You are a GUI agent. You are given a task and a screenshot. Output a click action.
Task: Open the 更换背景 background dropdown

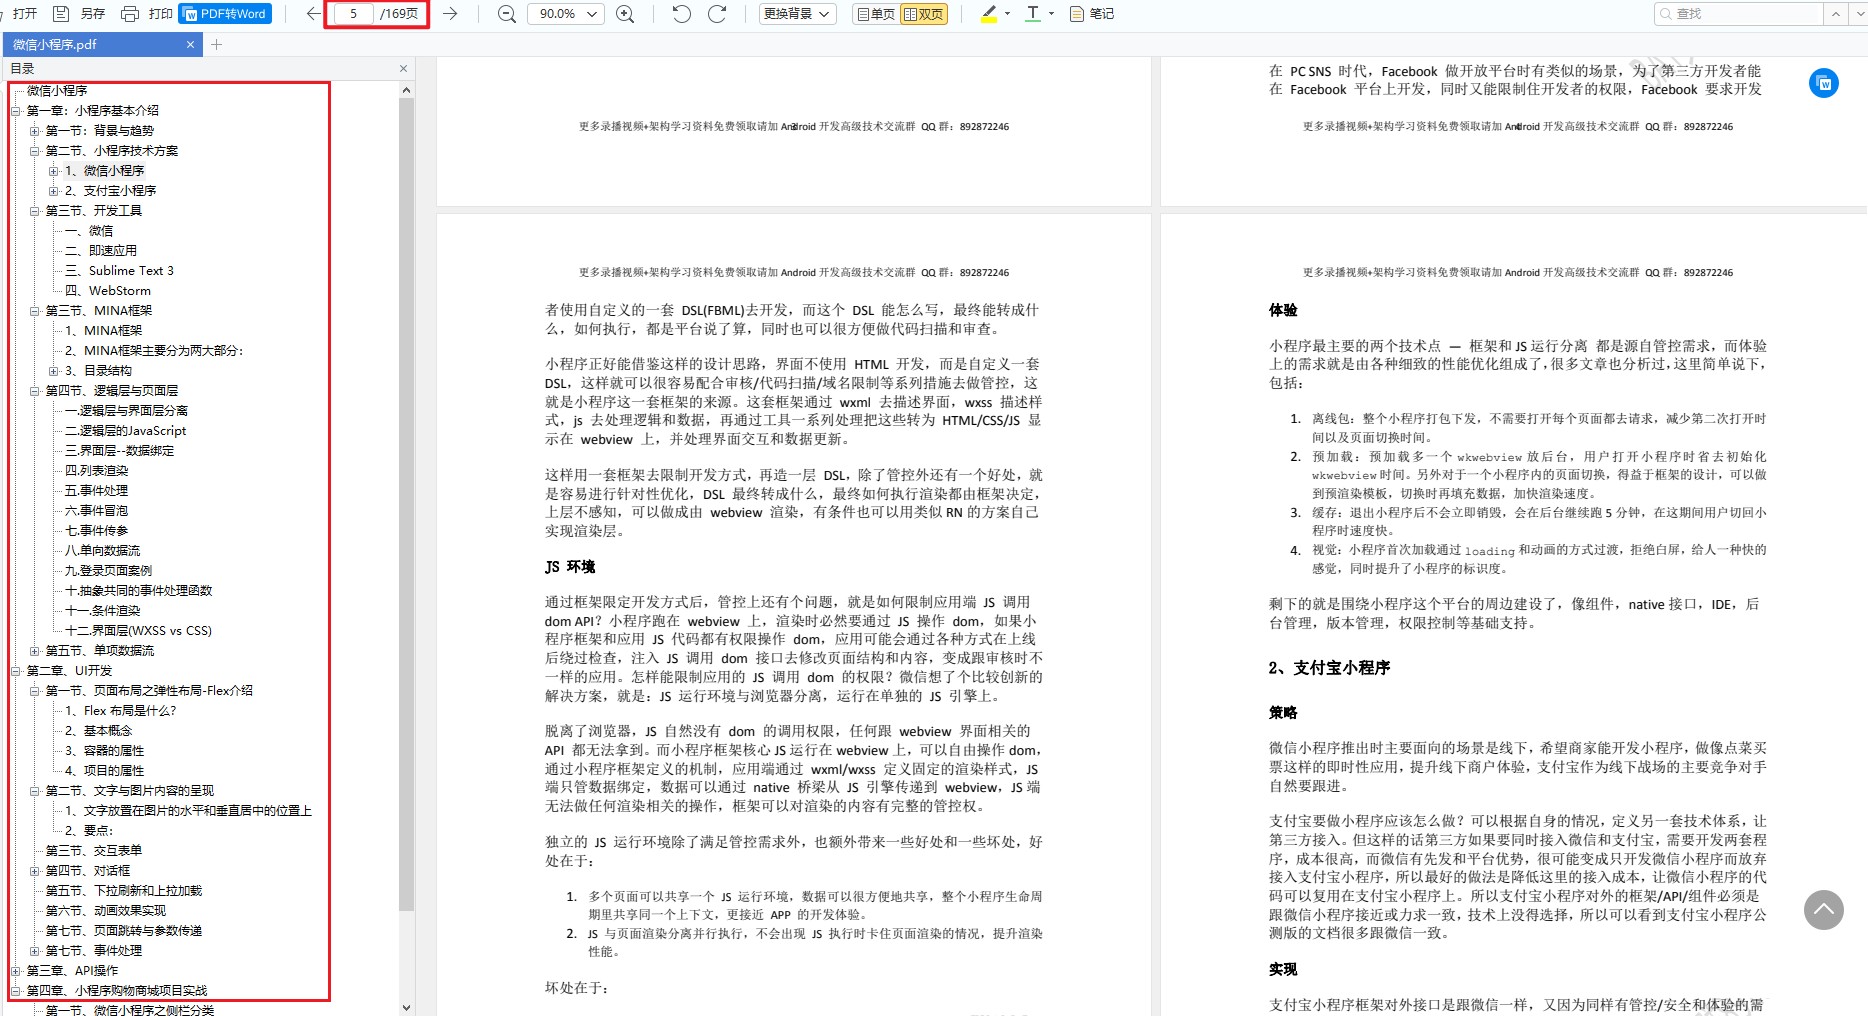click(797, 13)
